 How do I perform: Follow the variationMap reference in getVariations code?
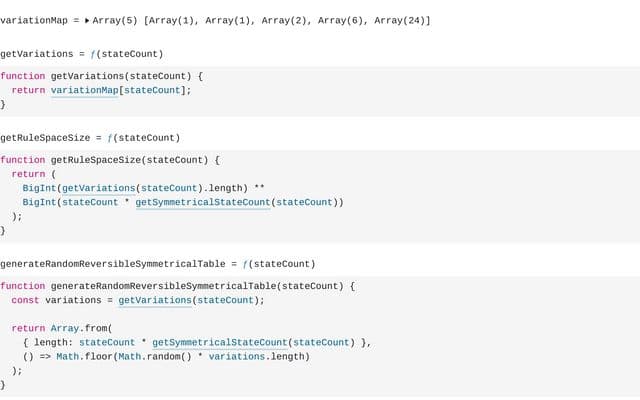[x=84, y=90]
